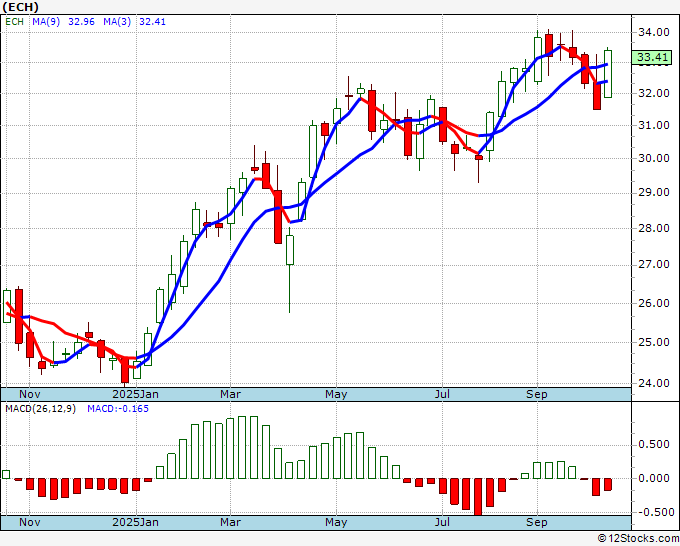This screenshot has width=680, height=546.
Task: Click the 26.00 price axis label
Action: pyautogui.click(x=653, y=303)
